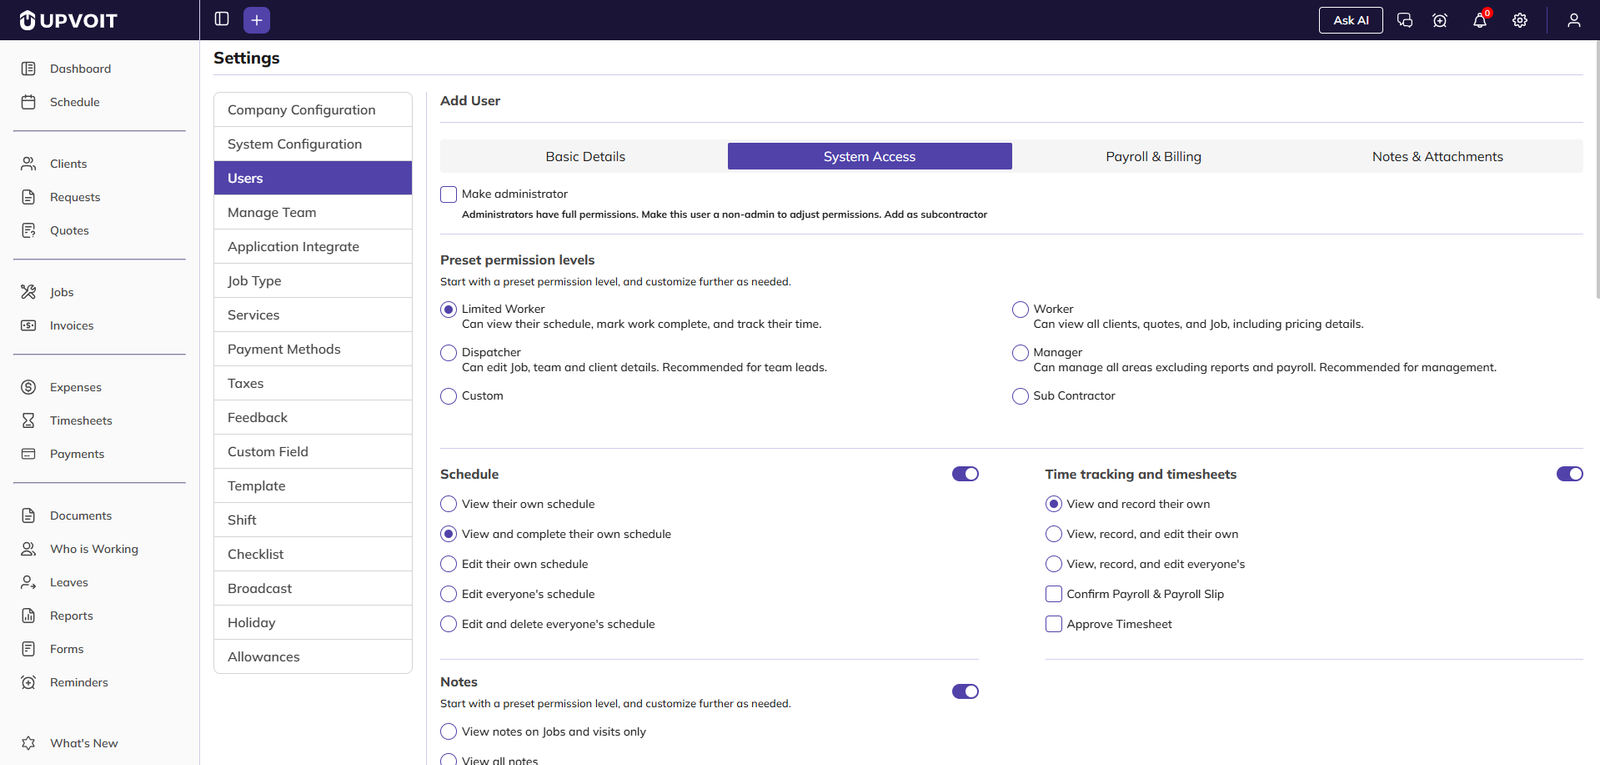Click the Forms sidebar icon
The width and height of the screenshot is (1600, 765).
click(29, 649)
